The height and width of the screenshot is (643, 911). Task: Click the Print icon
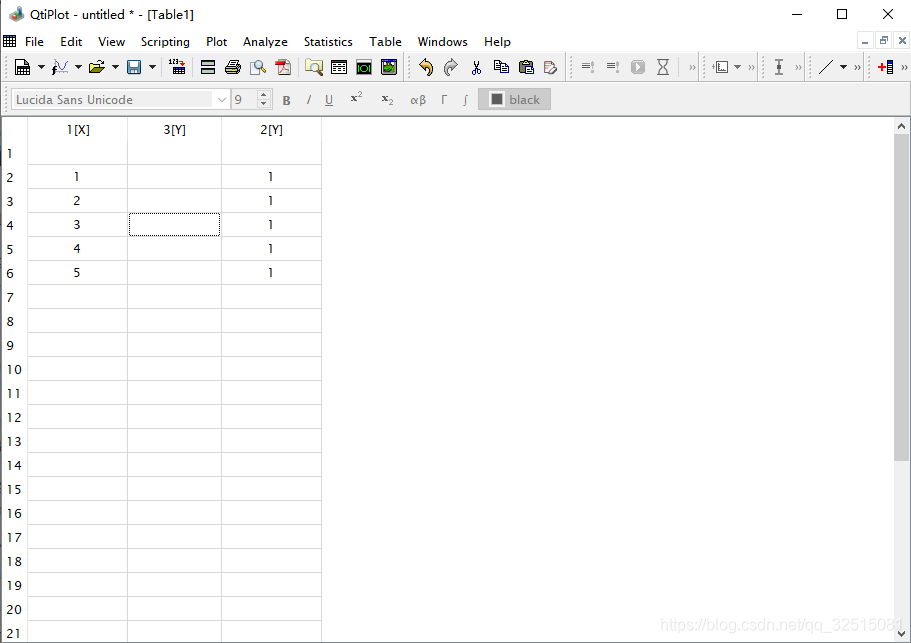[232, 67]
